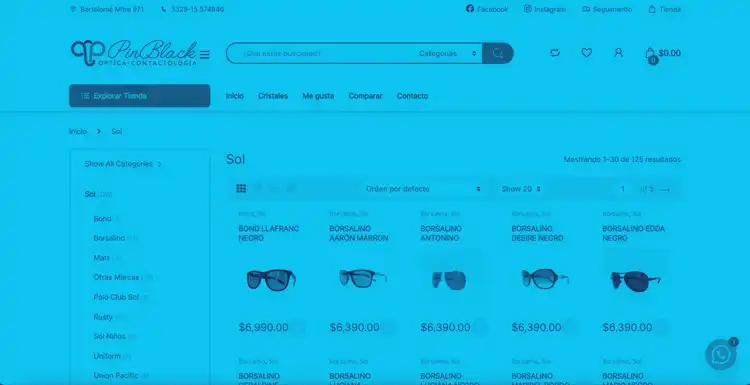
Task: Select the Rusty subcategory
Action: click(103, 317)
